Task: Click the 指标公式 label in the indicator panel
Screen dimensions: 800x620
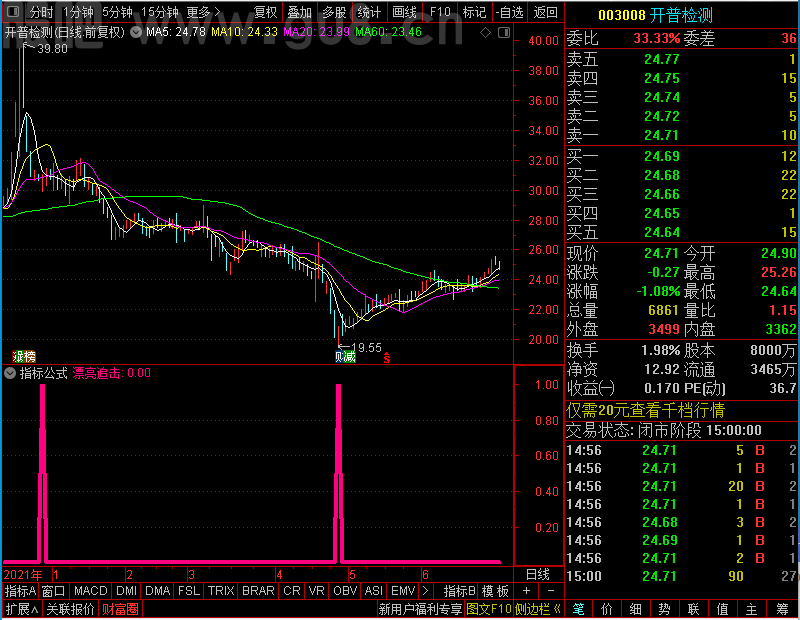Action: click(43, 373)
